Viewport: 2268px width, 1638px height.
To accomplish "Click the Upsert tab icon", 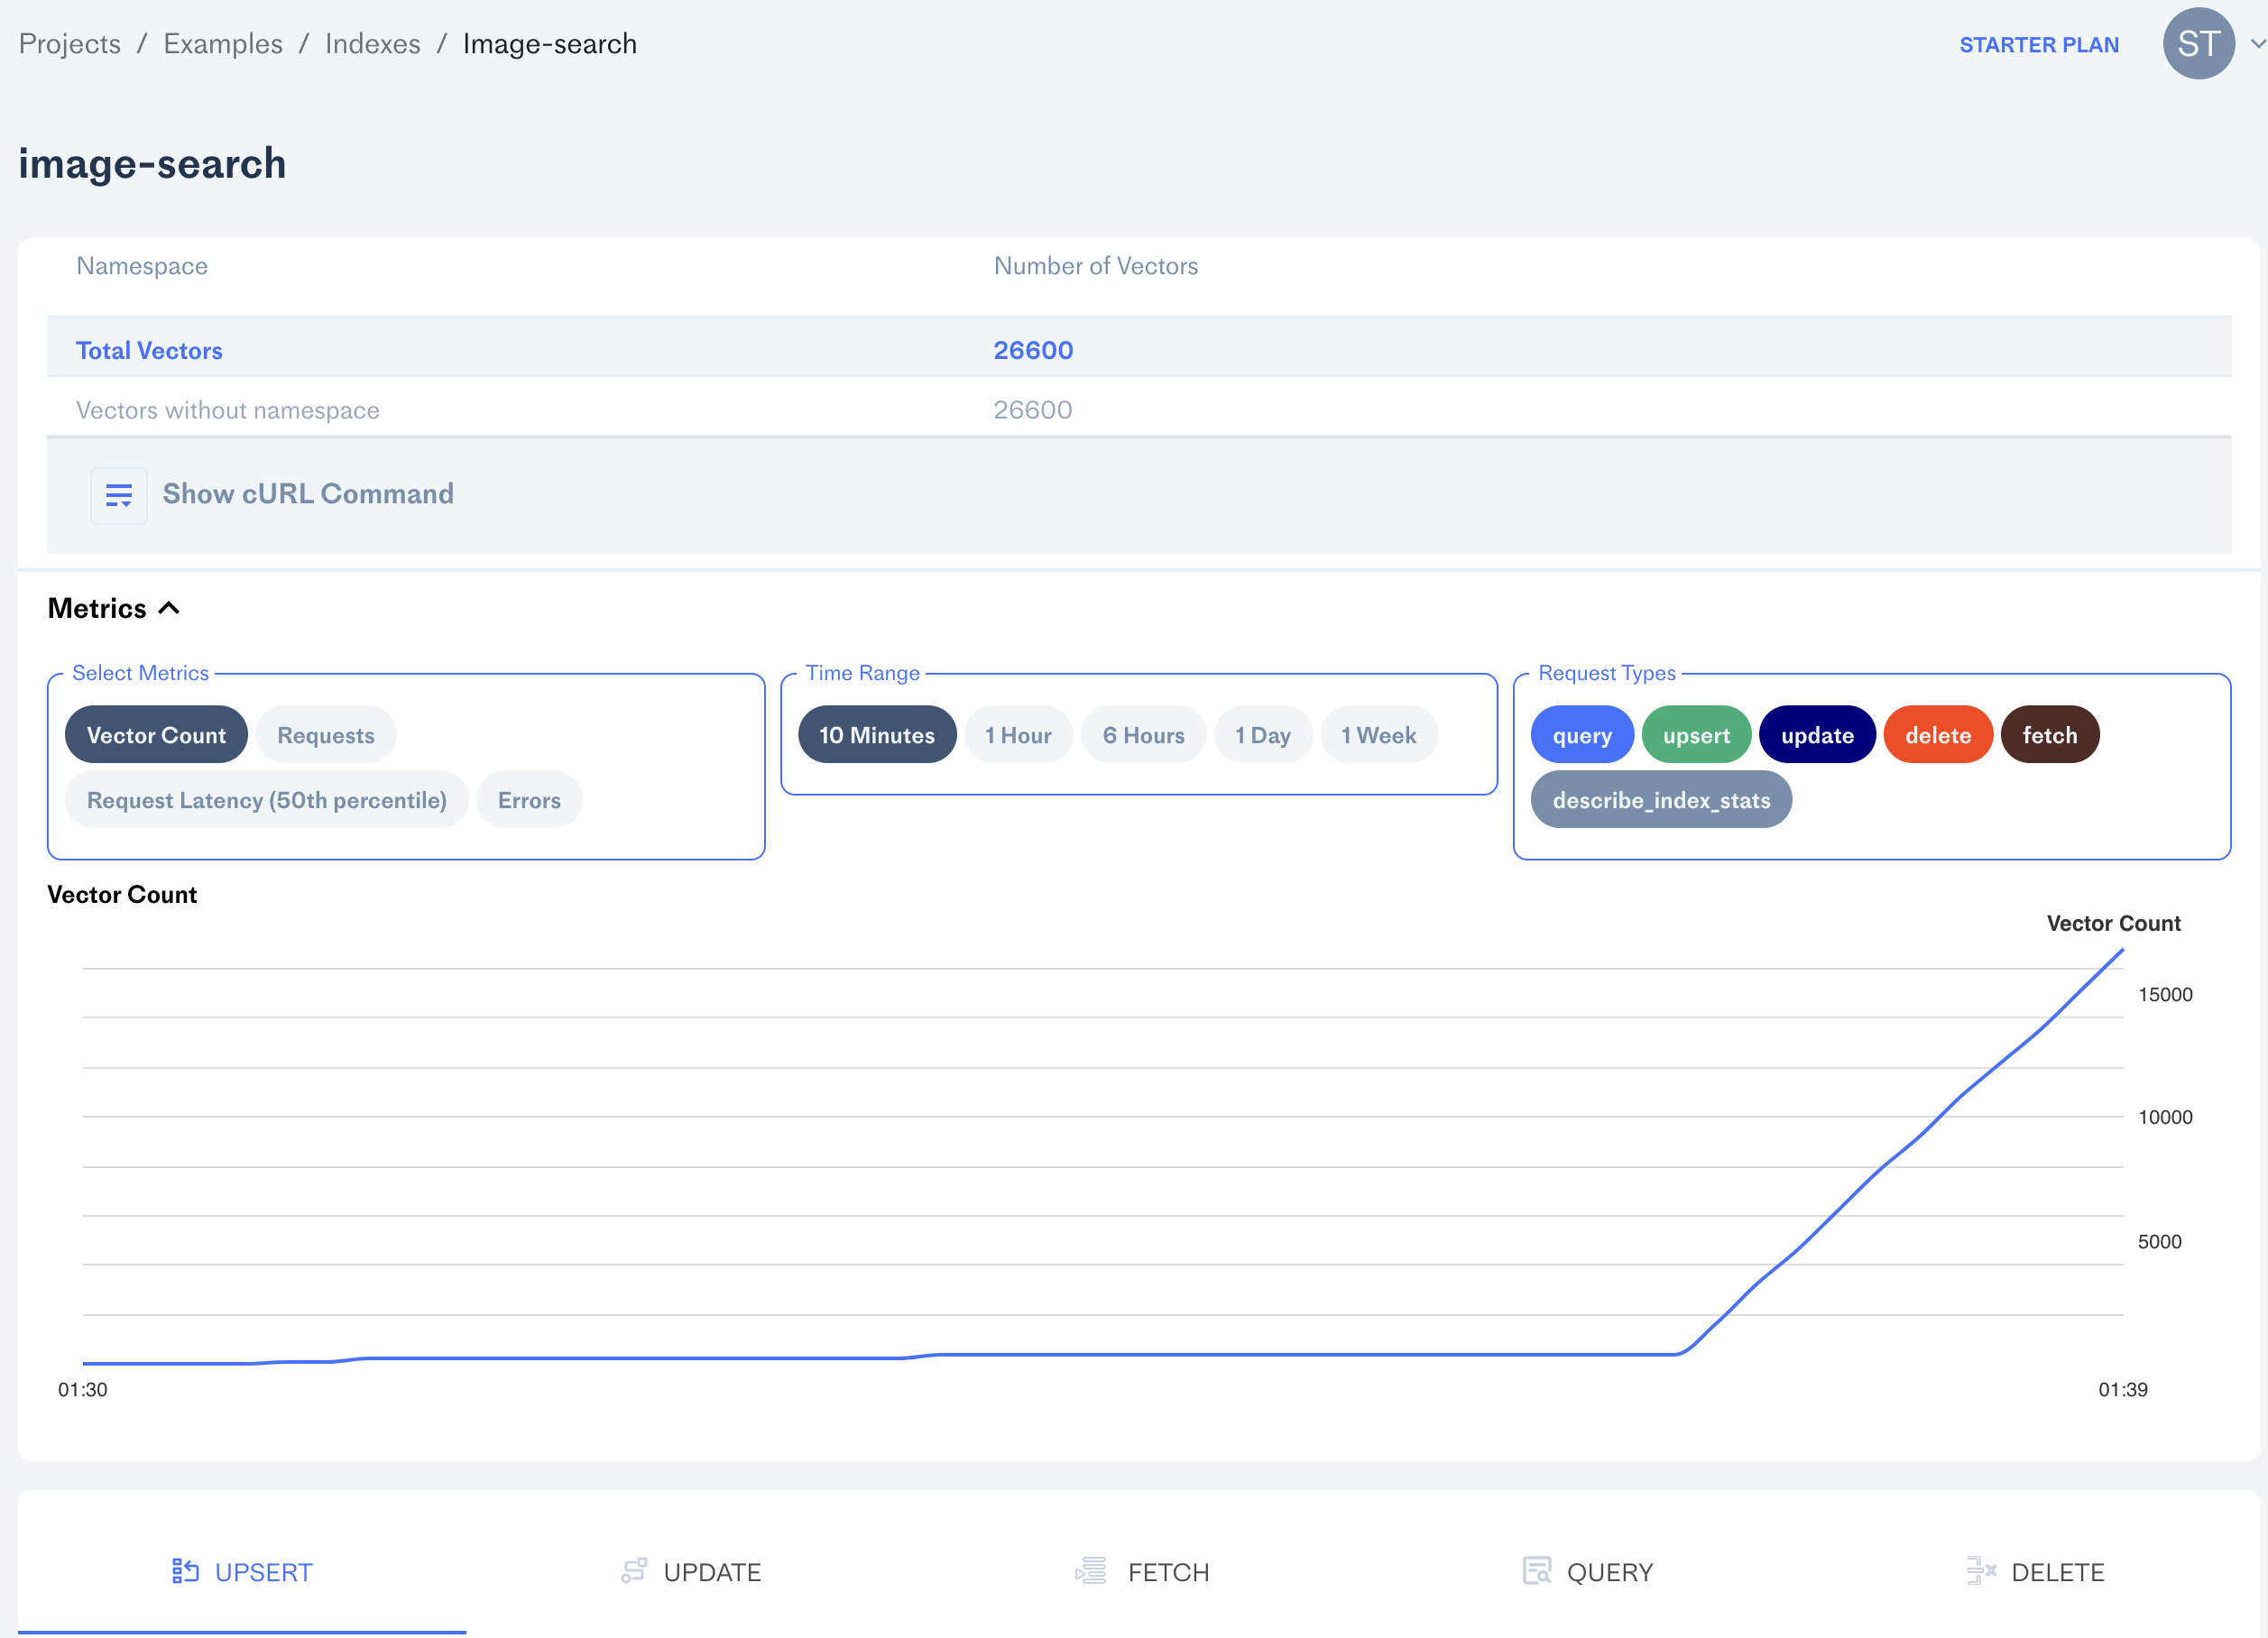I will tap(185, 1571).
